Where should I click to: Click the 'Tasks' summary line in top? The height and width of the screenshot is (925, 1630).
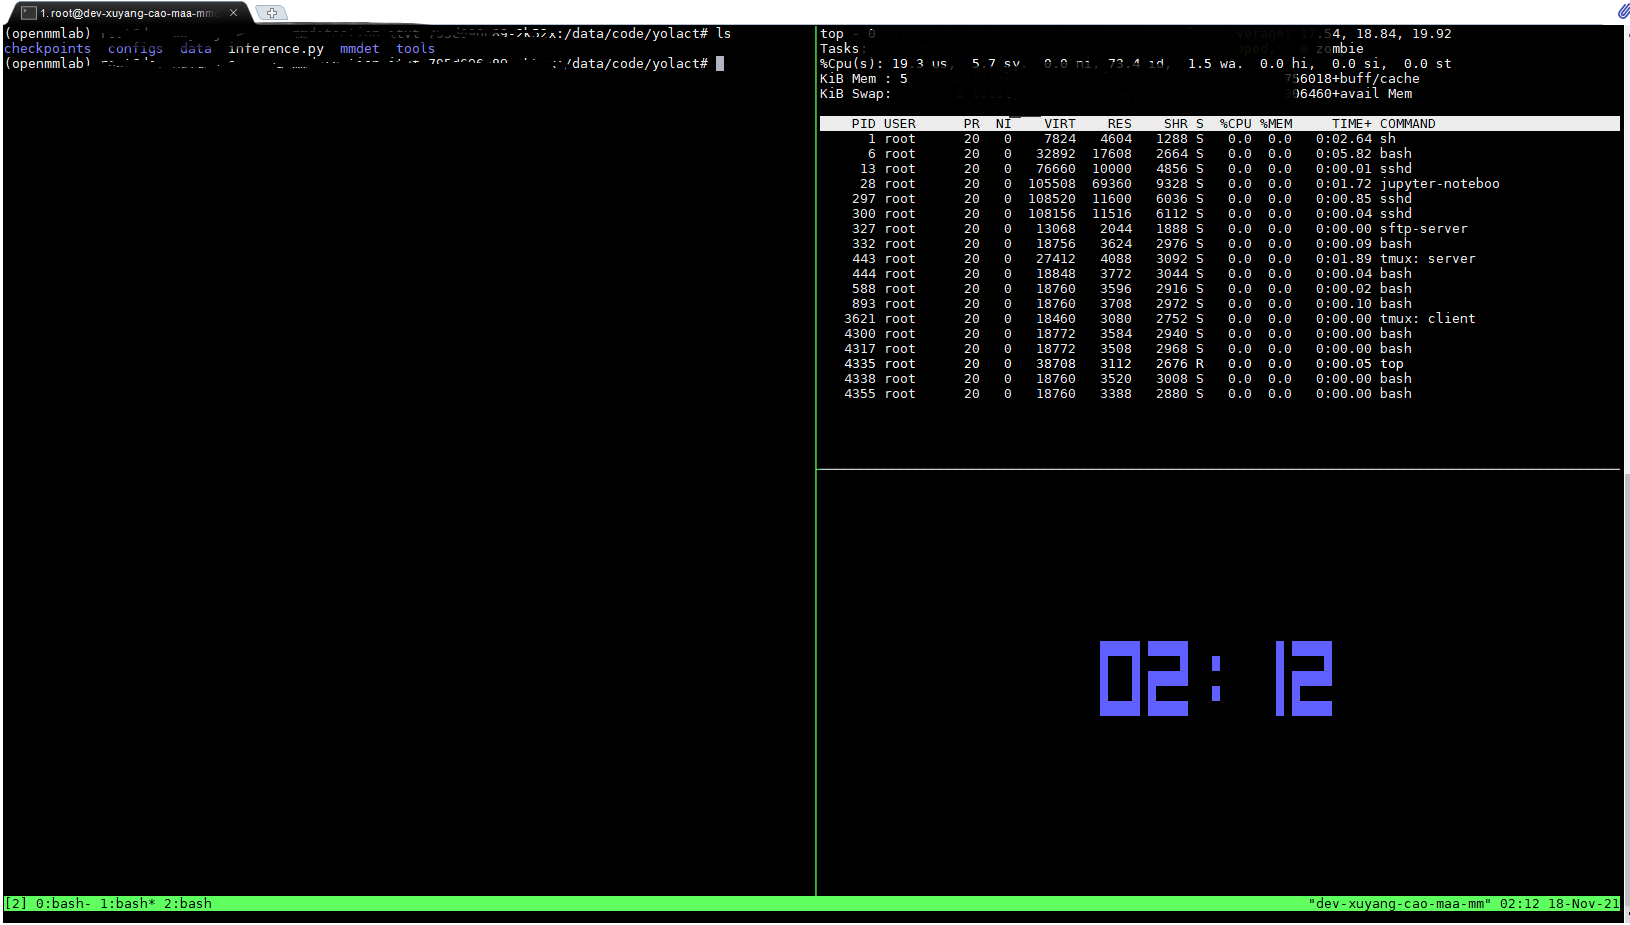1092,49
